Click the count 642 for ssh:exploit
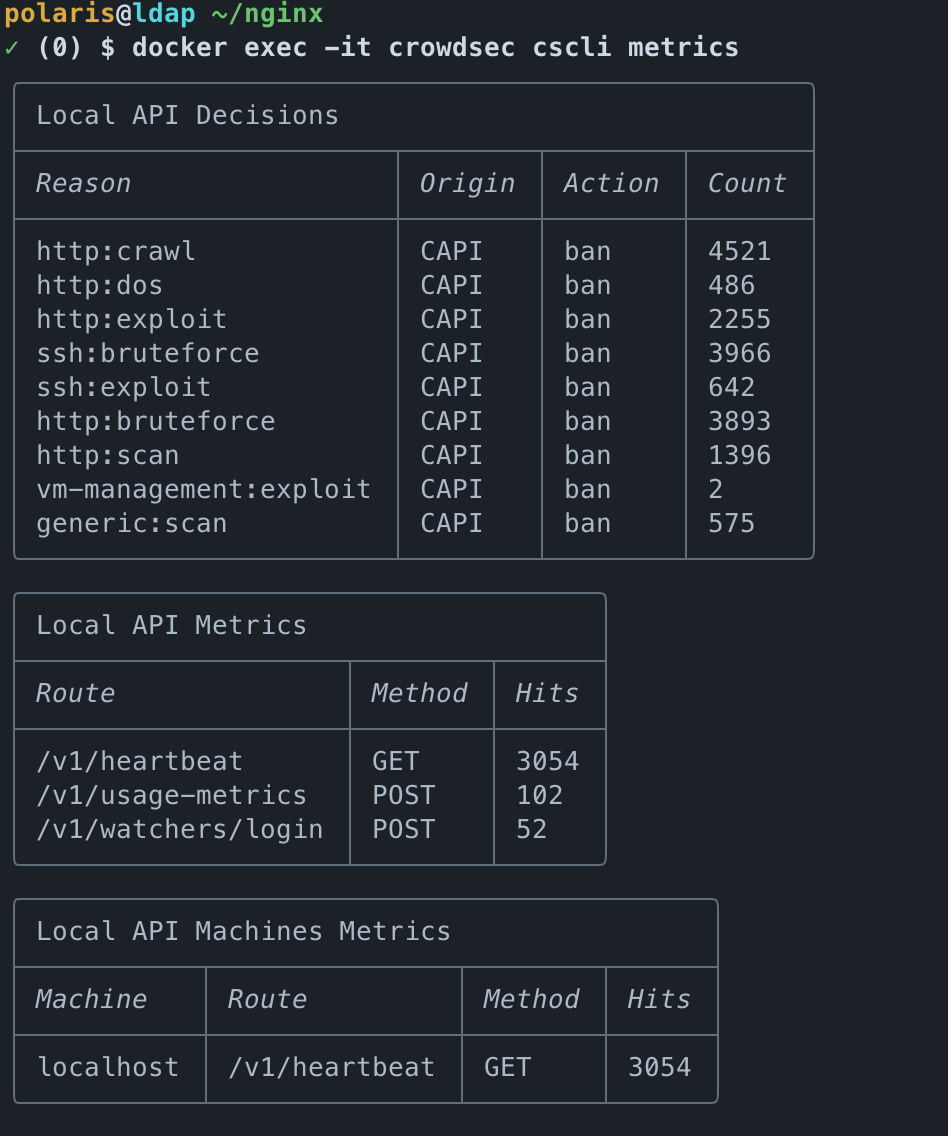 click(x=731, y=388)
